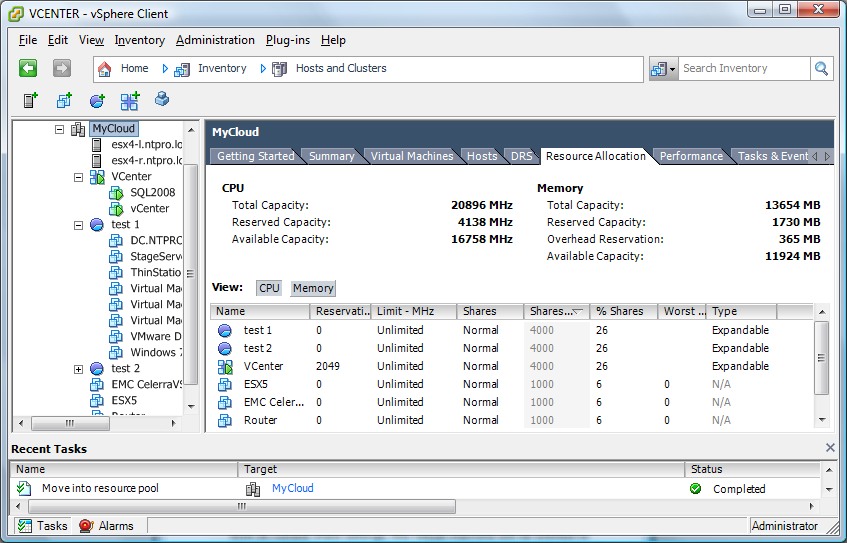Click the magnifier search icon
This screenshot has width=847, height=543.
(x=822, y=69)
